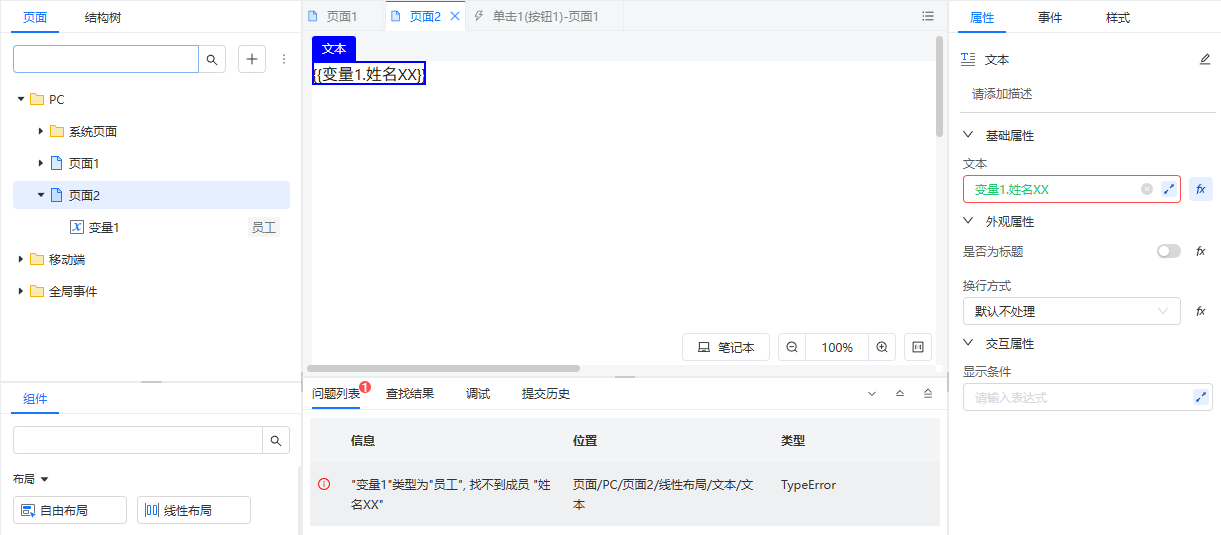
Task: Close the 页面2 editor tab
Action: pos(455,16)
